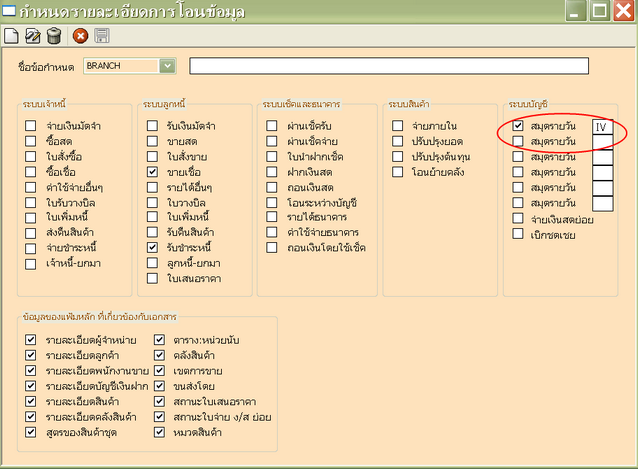638x469 pixels.
Task: Check the โอนย้ายคลัง checkbox
Action: 397,172
